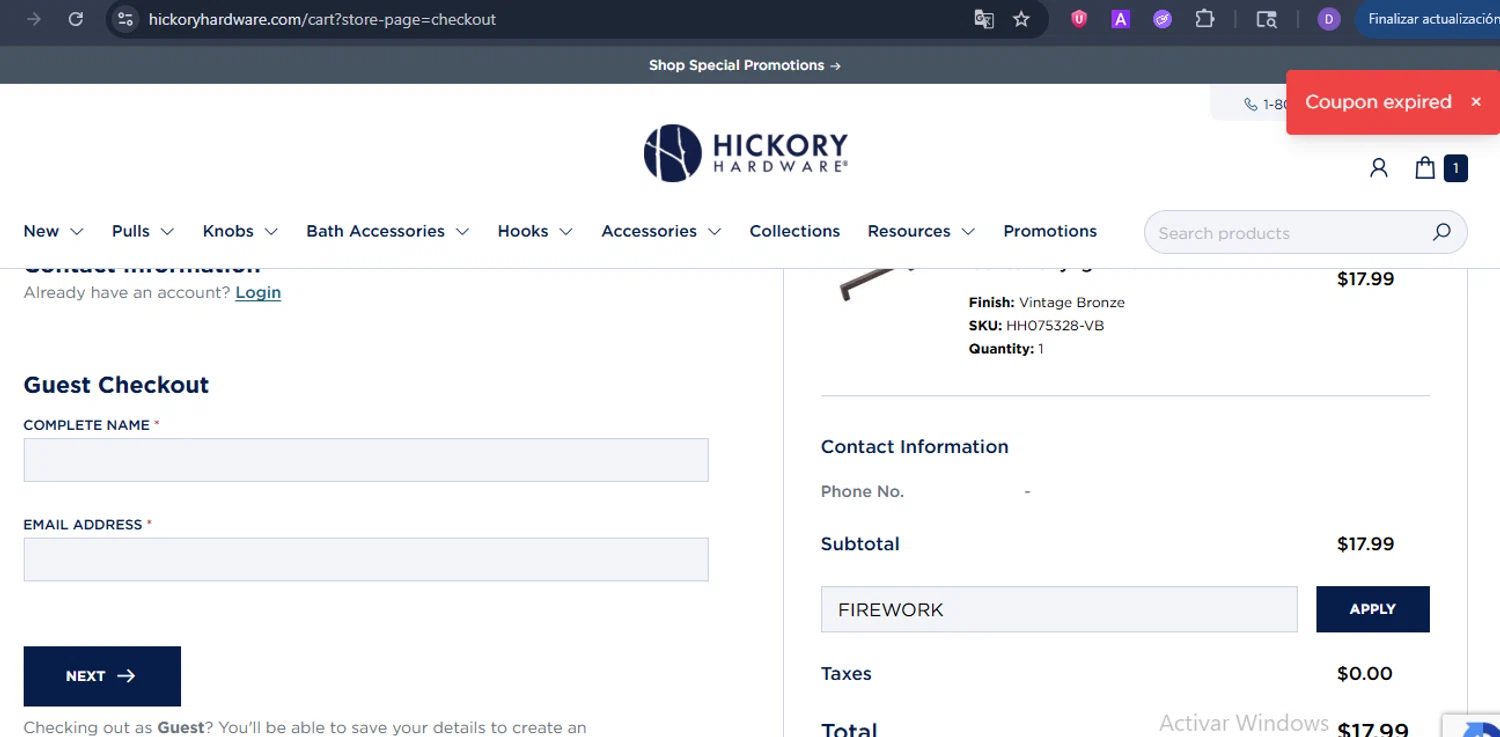Open the red shield extension icon
The width and height of the screenshot is (1500, 737).
[x=1079, y=19]
